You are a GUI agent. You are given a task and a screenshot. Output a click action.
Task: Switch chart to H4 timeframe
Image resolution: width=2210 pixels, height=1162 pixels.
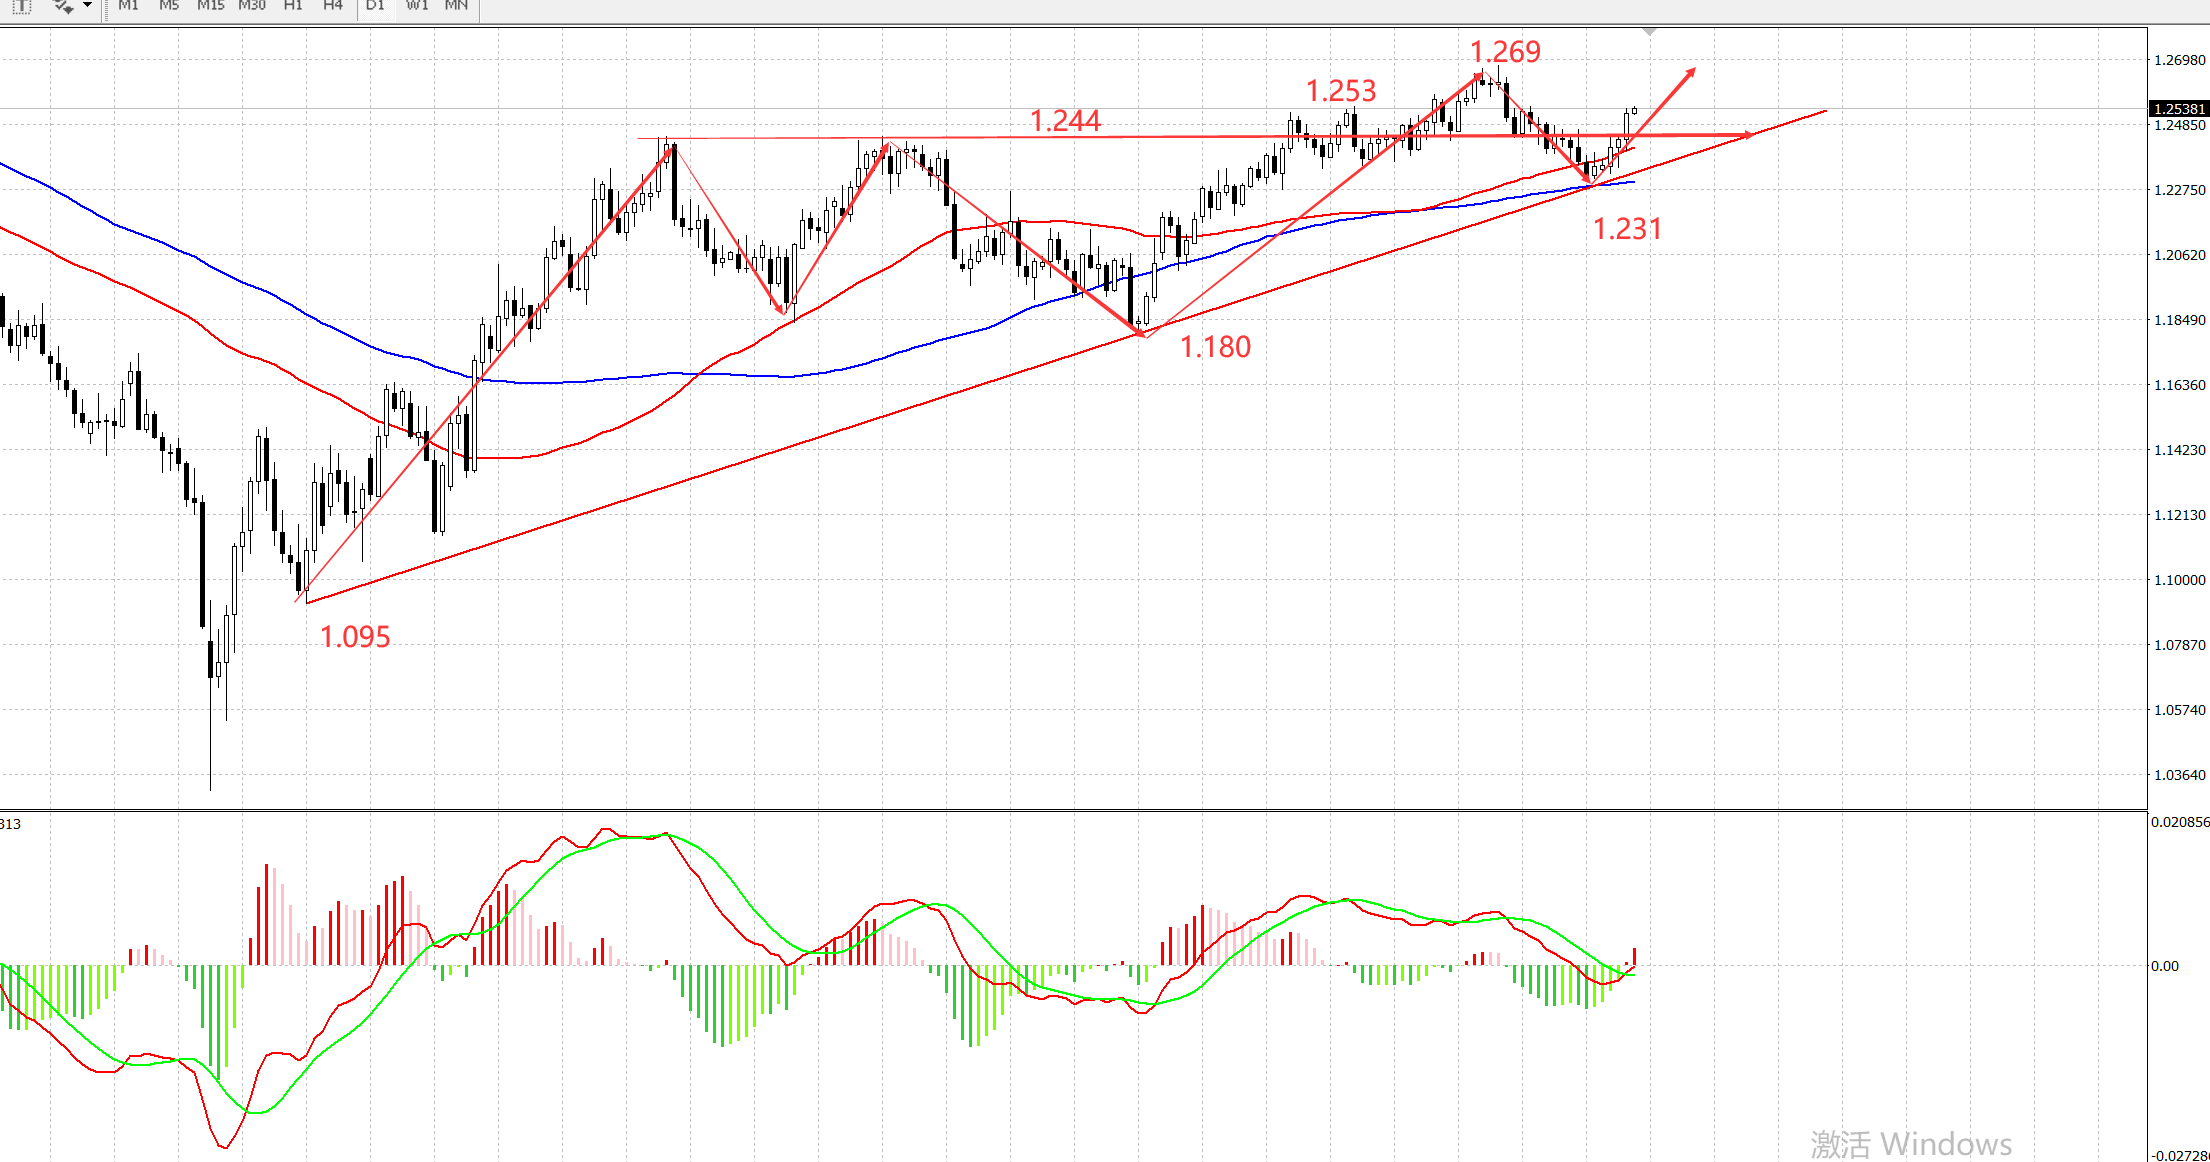[333, 6]
